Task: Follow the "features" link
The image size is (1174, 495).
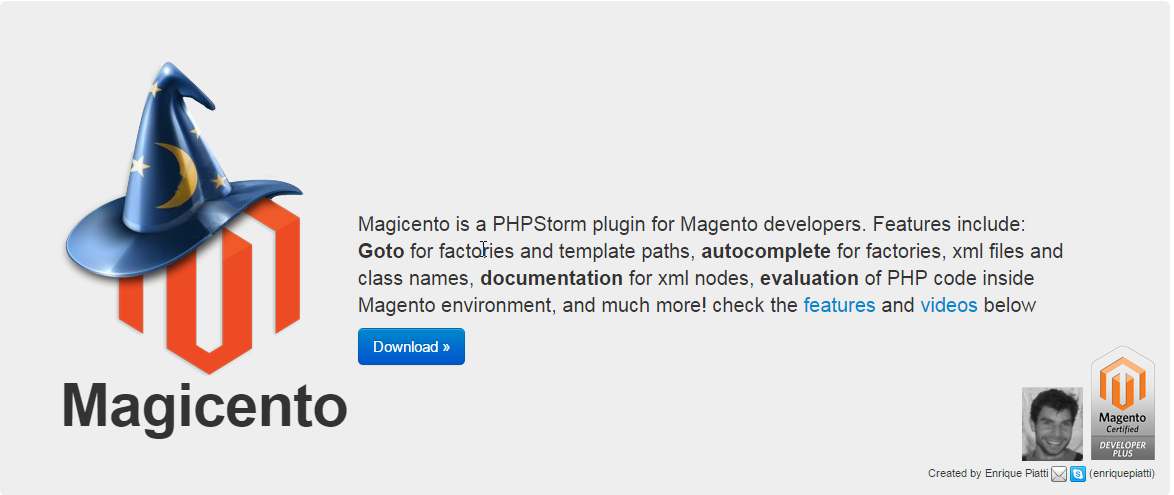Action: [839, 305]
